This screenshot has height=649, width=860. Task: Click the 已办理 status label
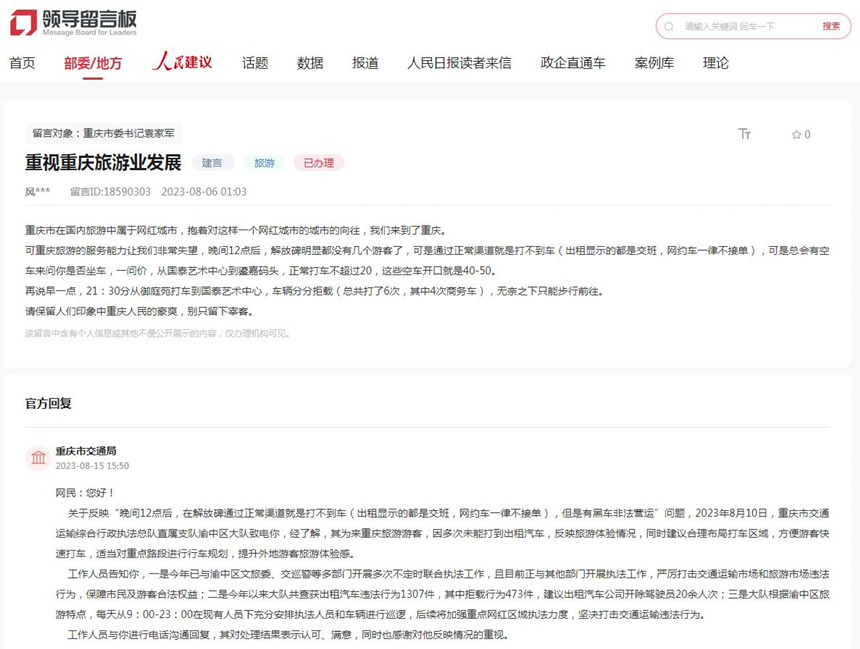318,161
